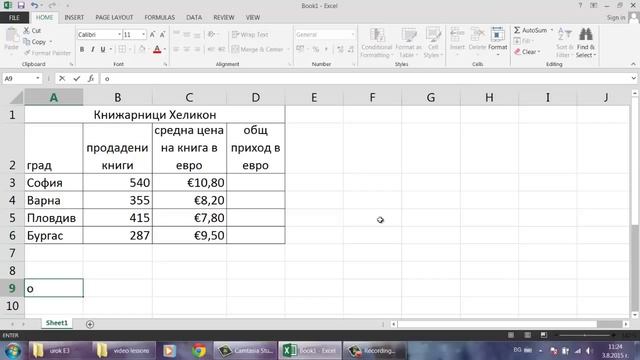This screenshot has width=640, height=360.
Task: Switch to Page Break Preview in status bar
Action: point(544,335)
